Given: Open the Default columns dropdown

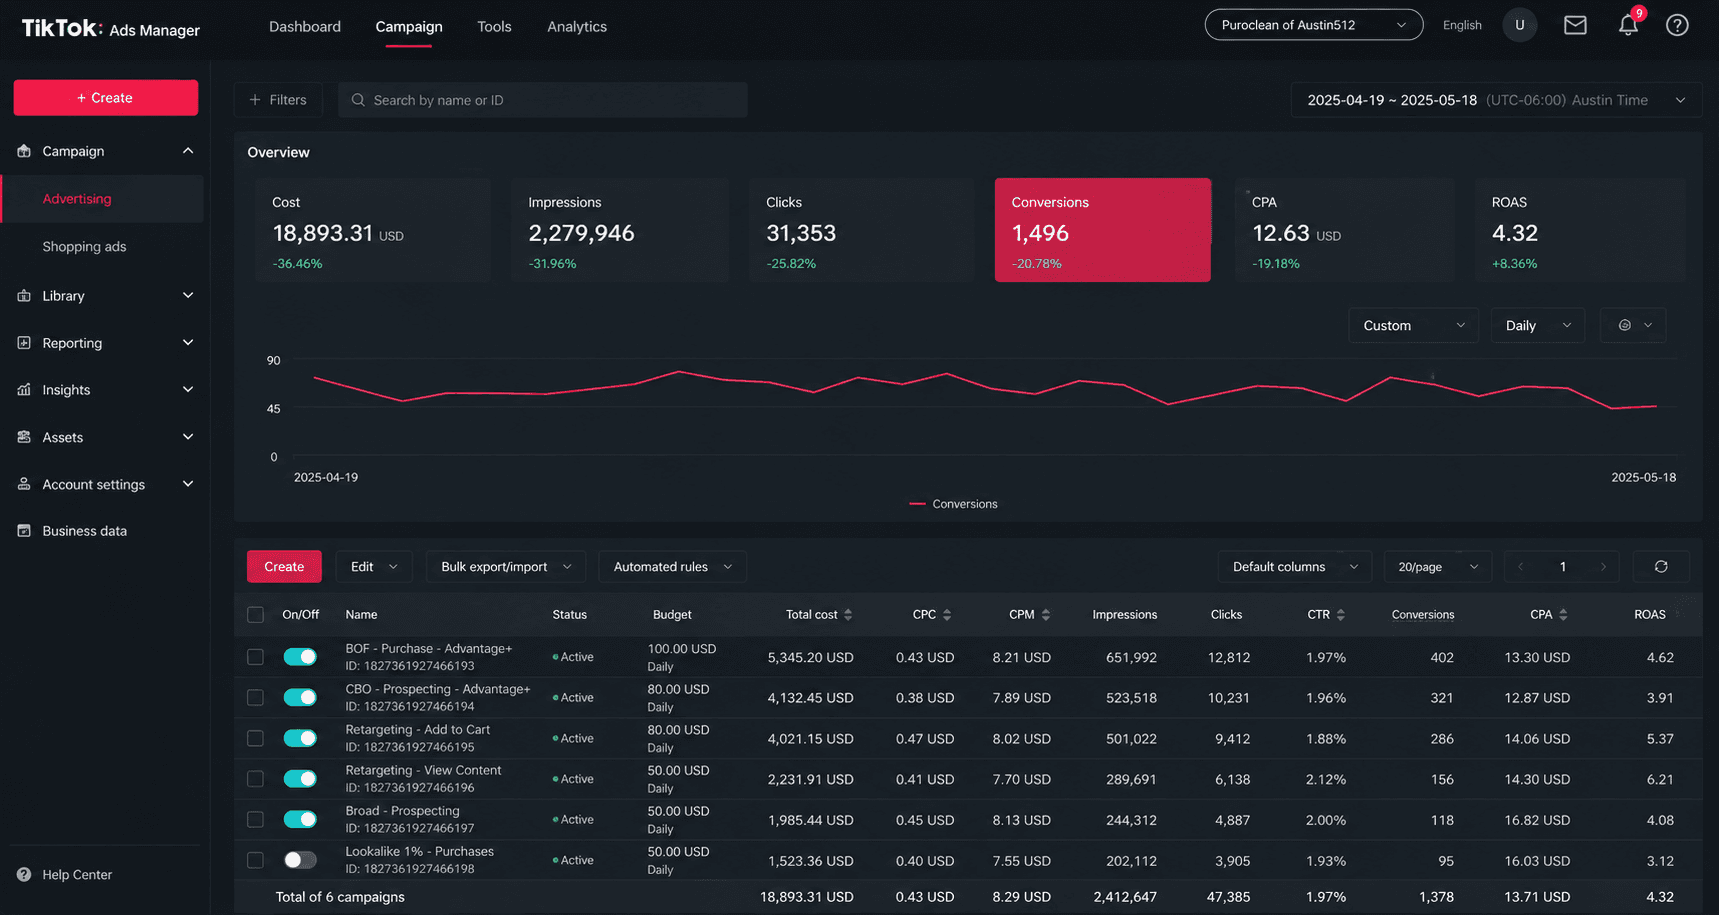Looking at the screenshot, I should pyautogui.click(x=1295, y=567).
